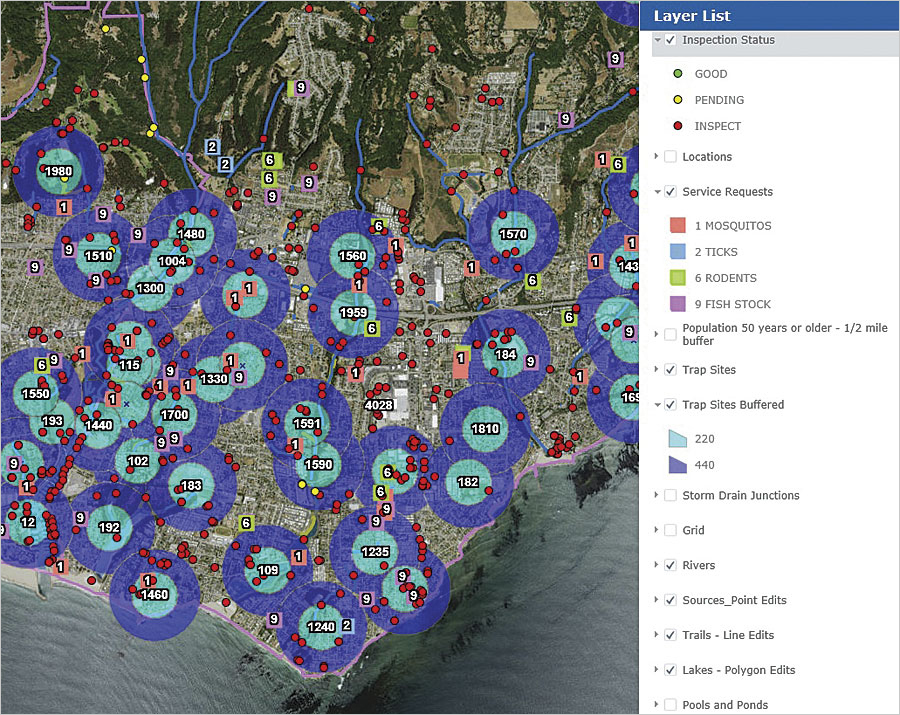Click the Layer List panel title
The width and height of the screenshot is (900, 715).
point(692,16)
